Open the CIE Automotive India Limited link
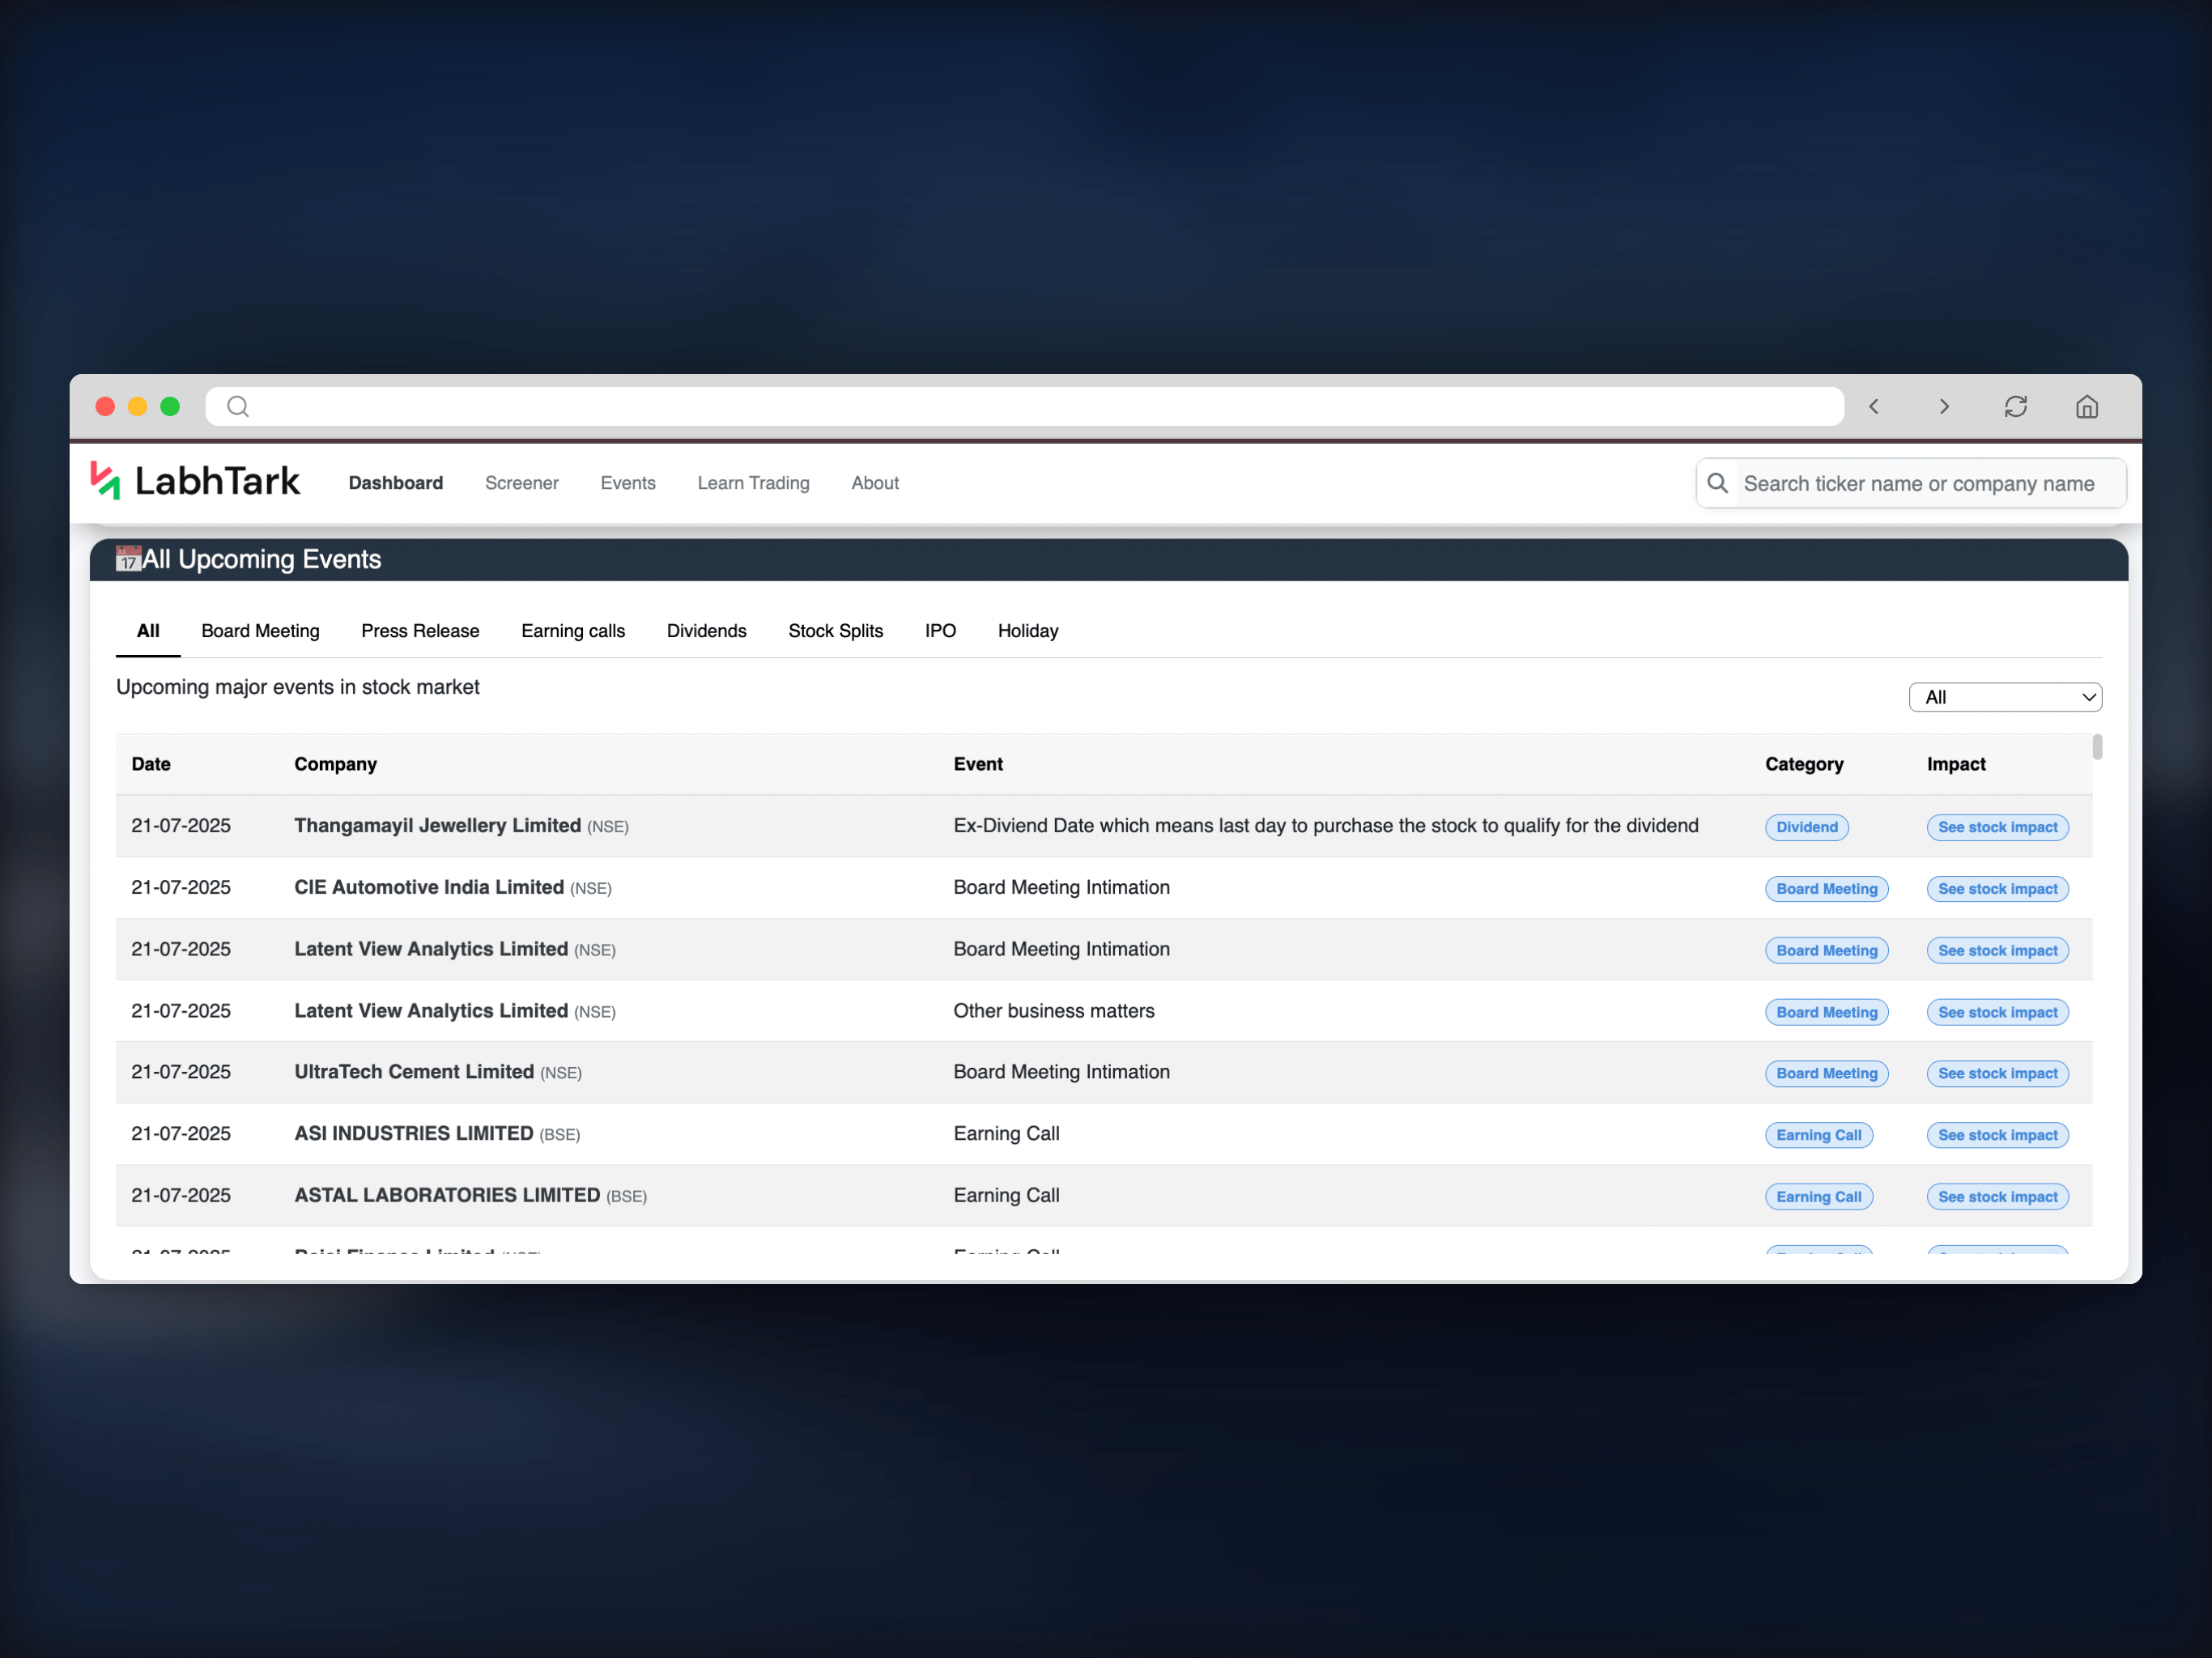 pos(429,887)
